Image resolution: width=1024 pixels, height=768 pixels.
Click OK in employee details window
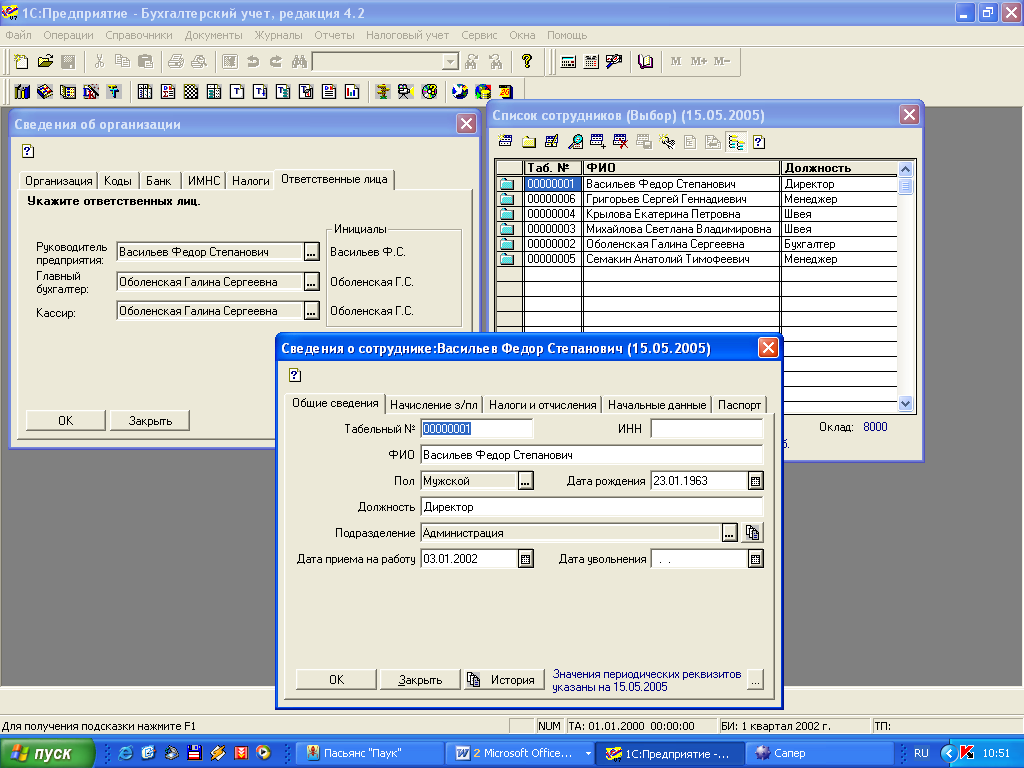point(336,680)
